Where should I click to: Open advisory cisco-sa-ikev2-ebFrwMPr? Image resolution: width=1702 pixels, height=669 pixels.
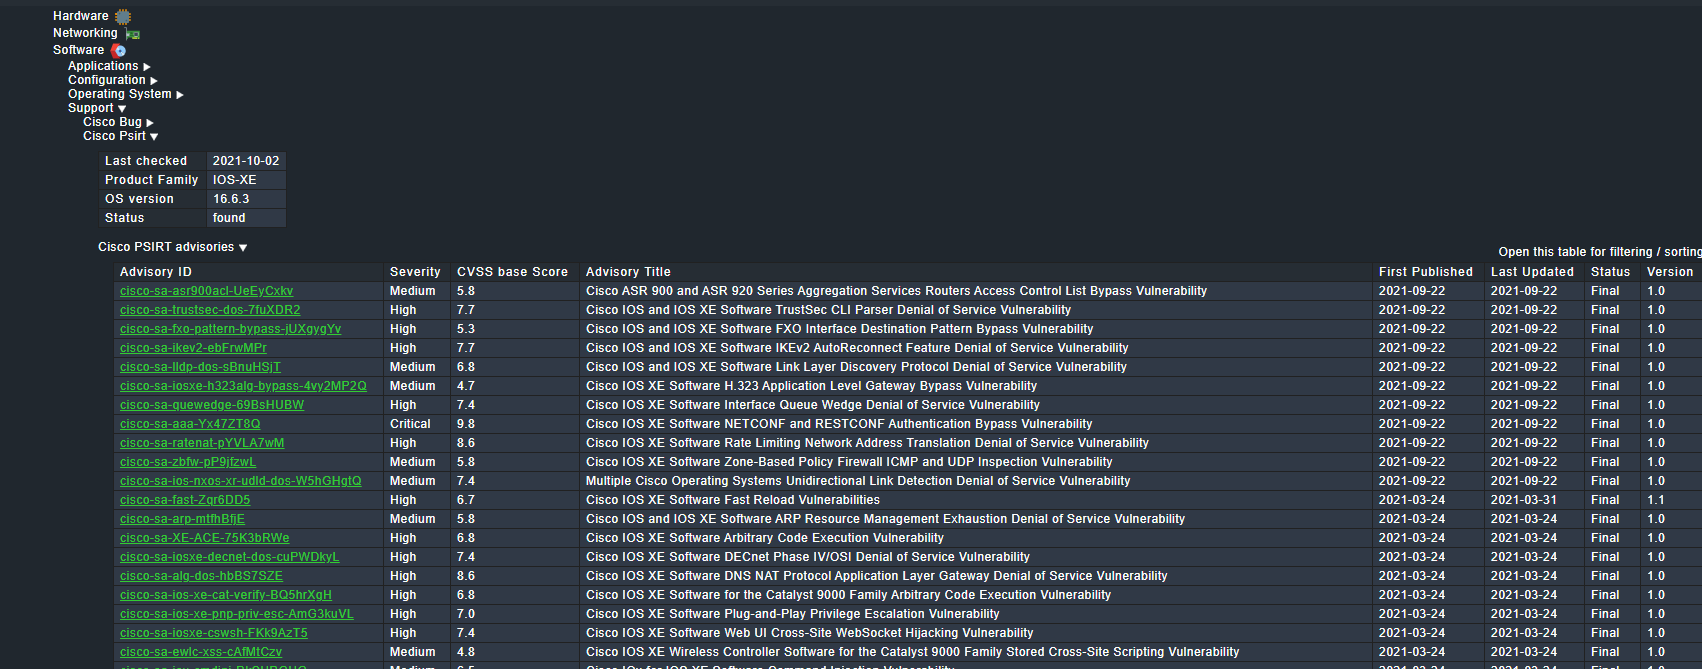tap(193, 348)
